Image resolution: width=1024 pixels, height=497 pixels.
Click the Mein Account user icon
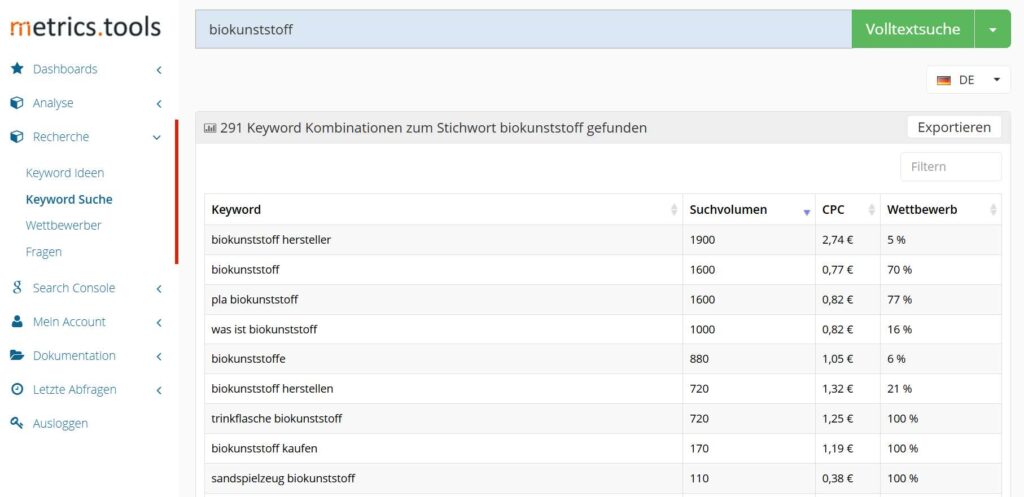(x=18, y=321)
